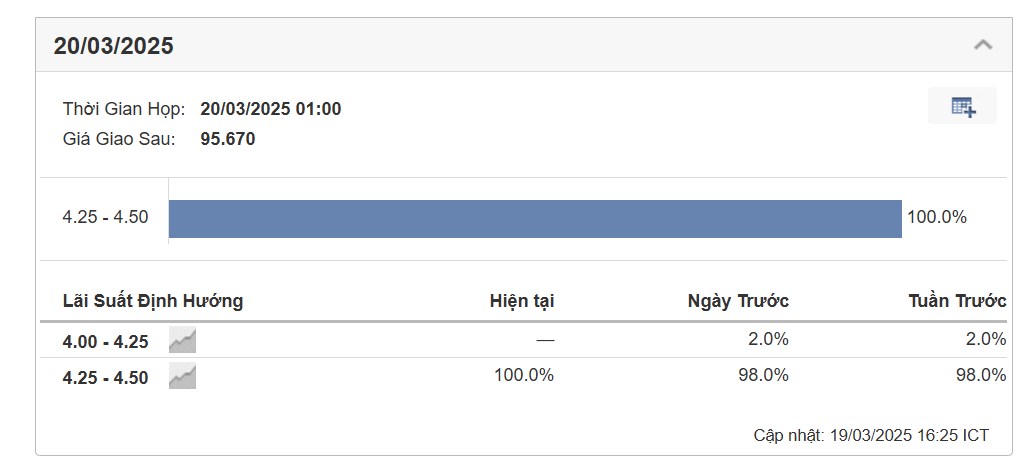The image size is (1027, 469).
Task: Select the 4.25 - 4.50 table row label
Action: coord(105,378)
